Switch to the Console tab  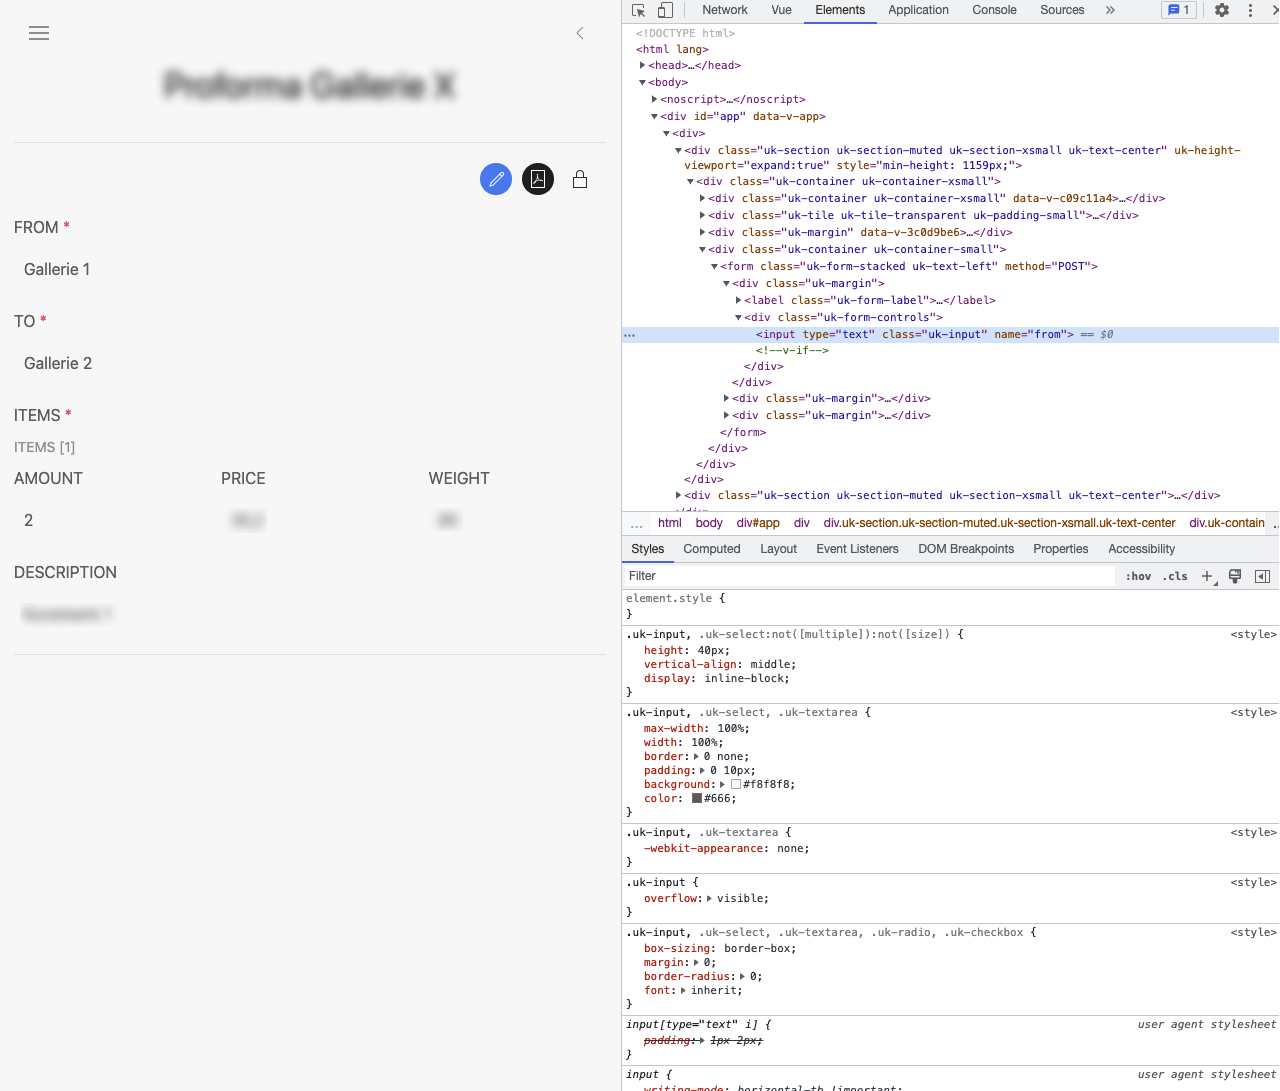tap(994, 10)
